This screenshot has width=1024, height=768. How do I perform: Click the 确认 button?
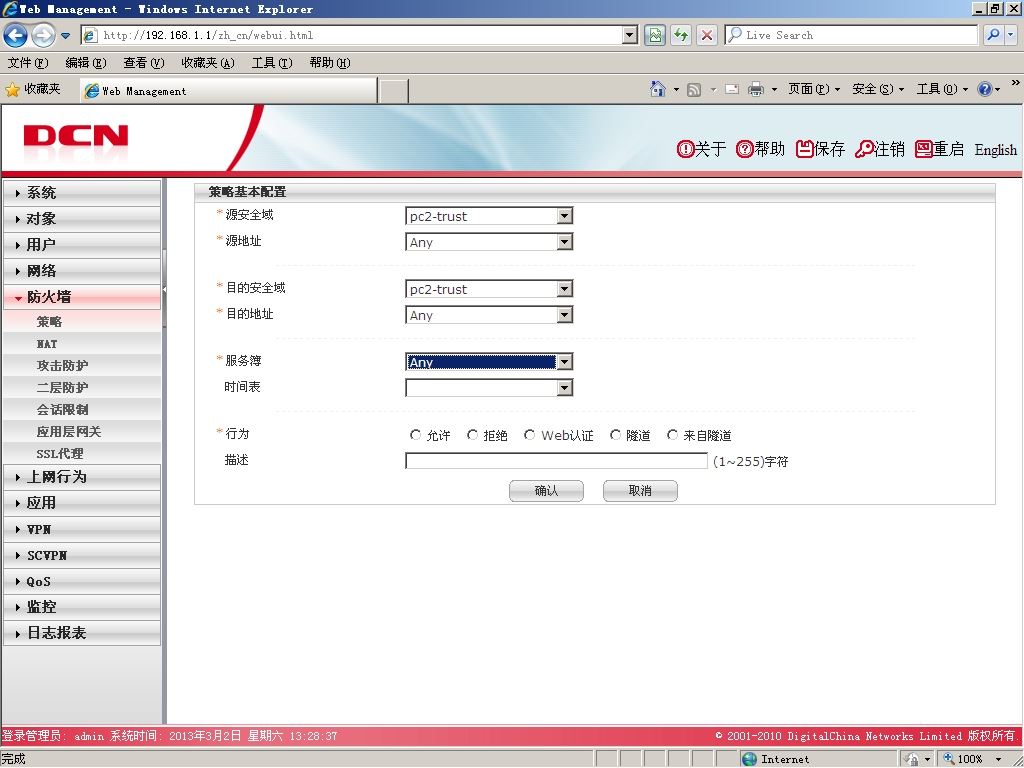547,490
